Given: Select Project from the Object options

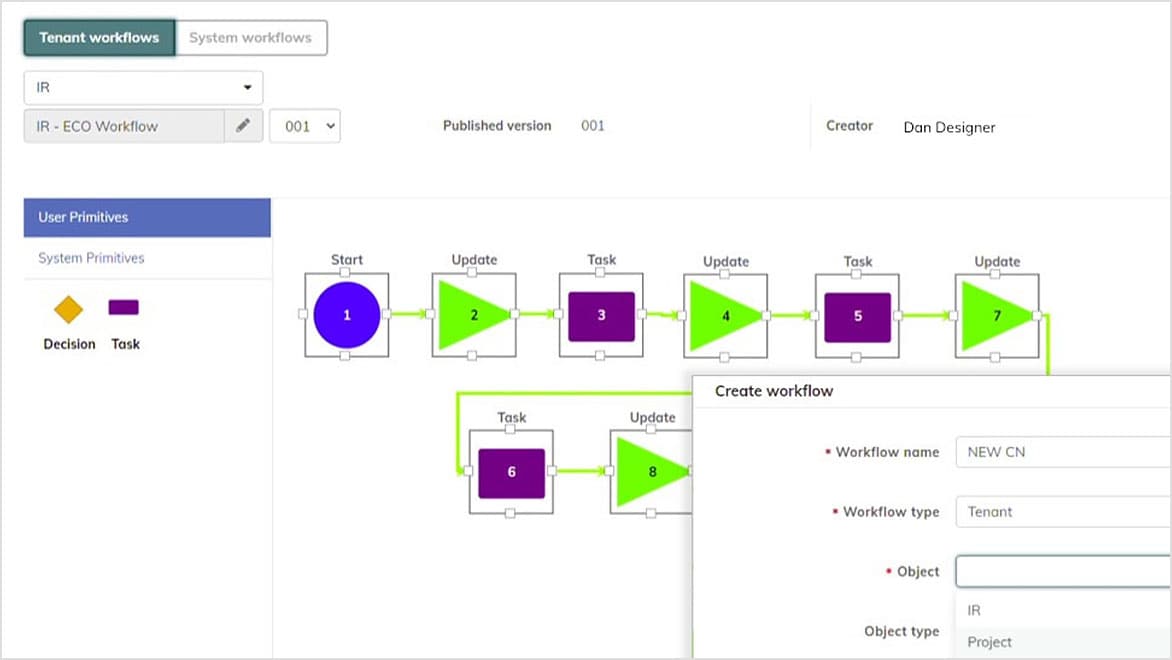Looking at the screenshot, I should pos(990,642).
